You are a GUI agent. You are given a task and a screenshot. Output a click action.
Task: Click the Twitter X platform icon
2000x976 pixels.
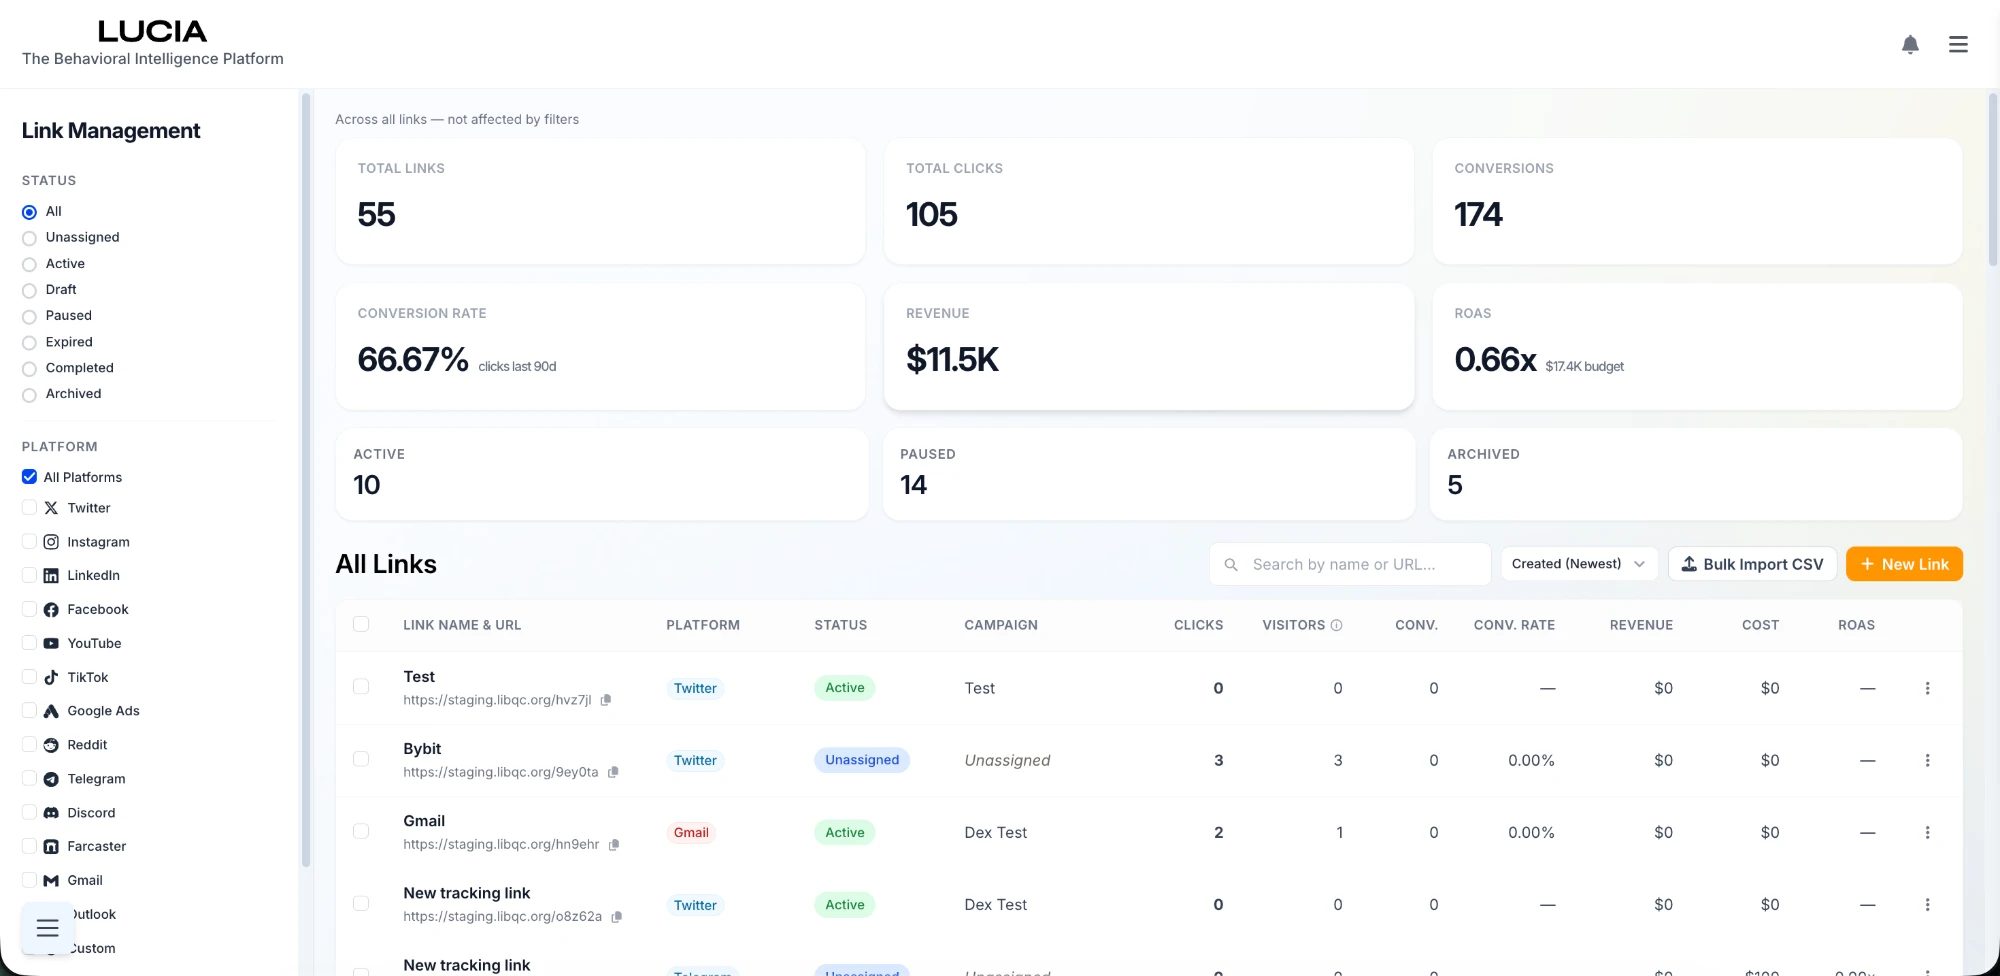coord(51,508)
